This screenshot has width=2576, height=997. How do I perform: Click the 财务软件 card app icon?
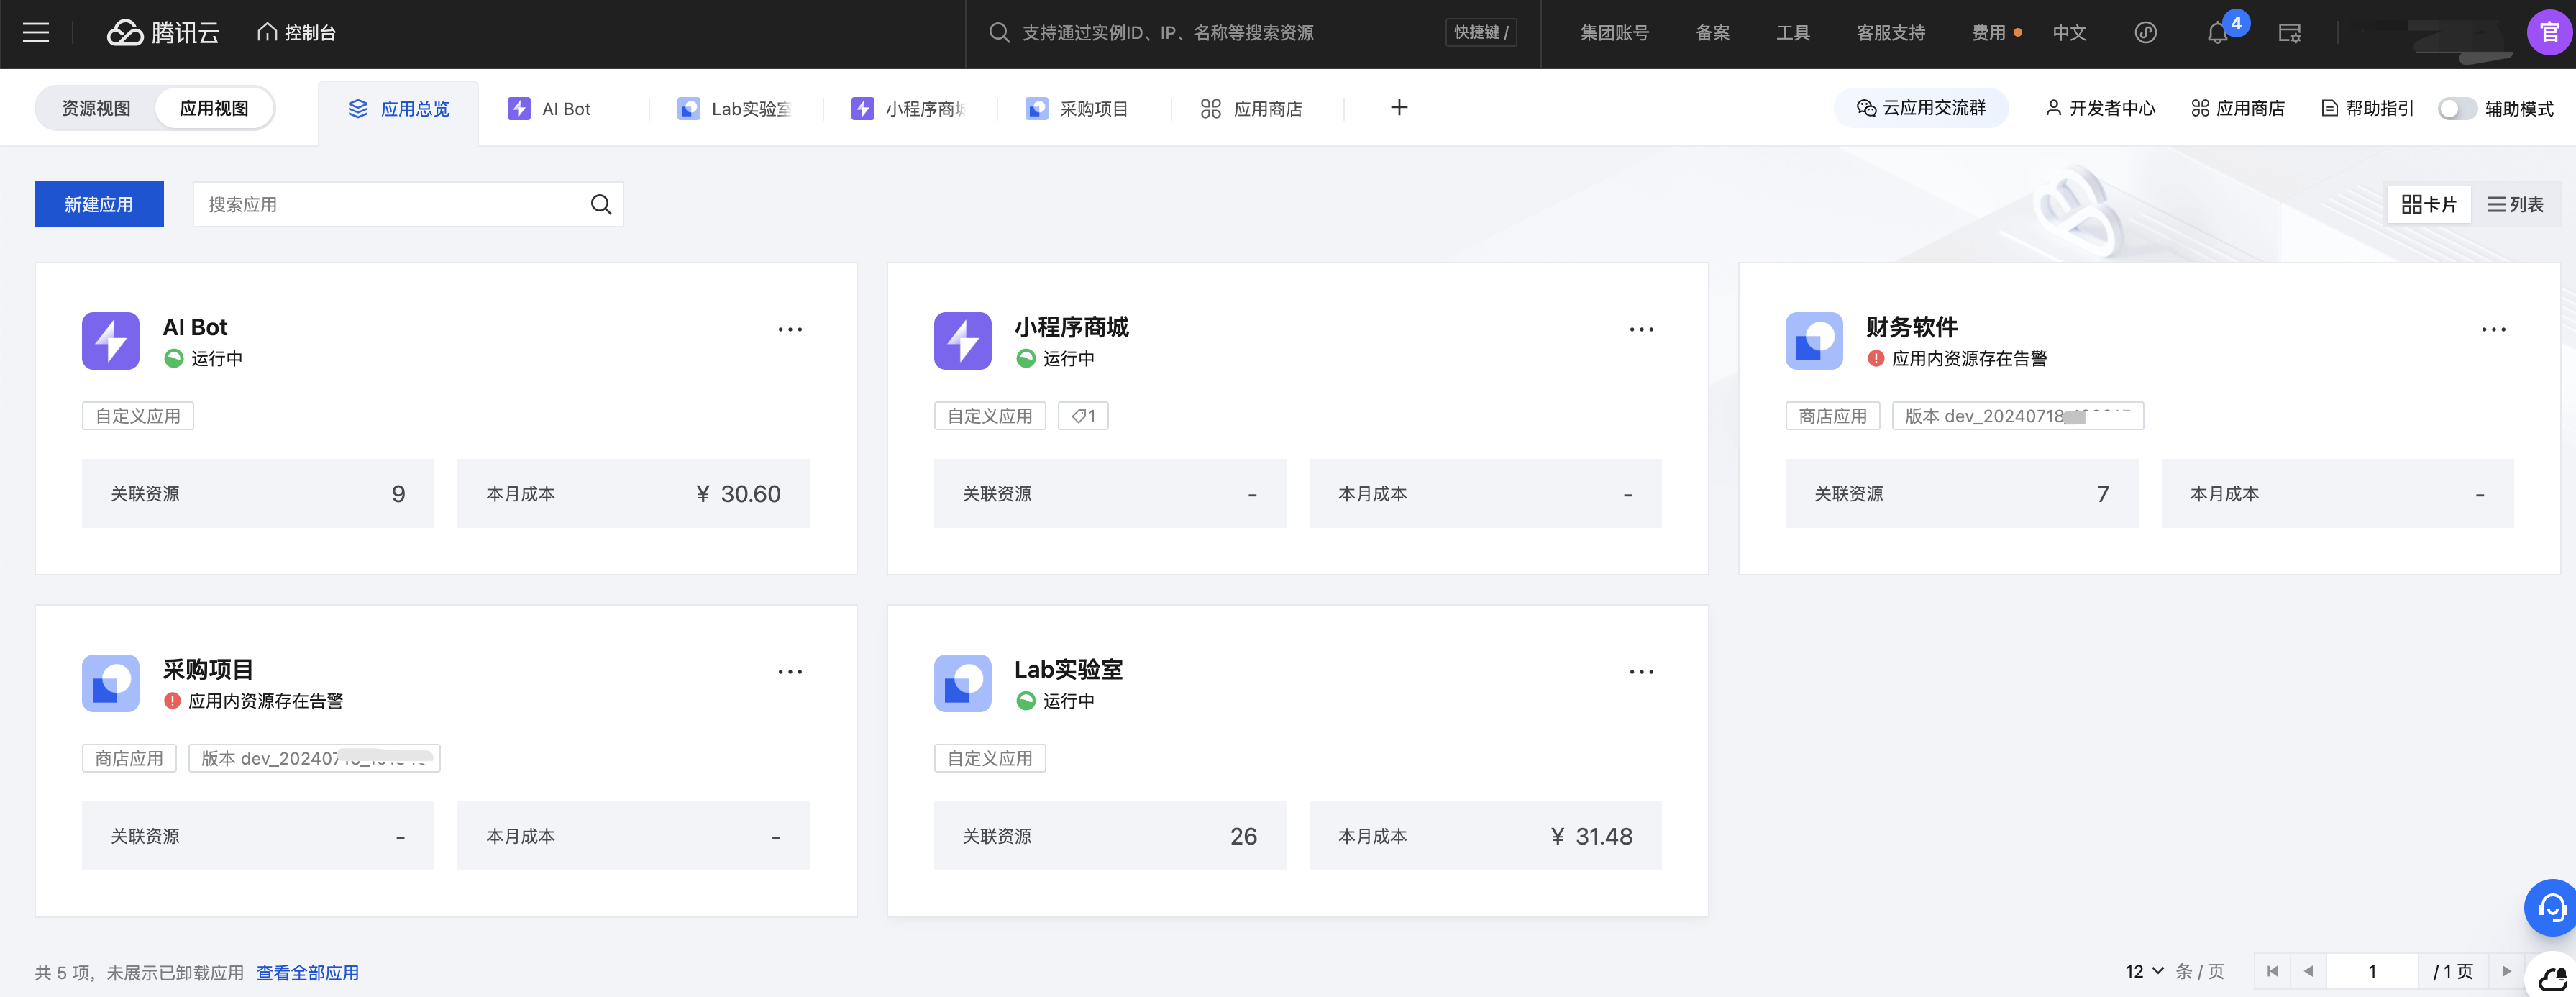tap(1814, 341)
